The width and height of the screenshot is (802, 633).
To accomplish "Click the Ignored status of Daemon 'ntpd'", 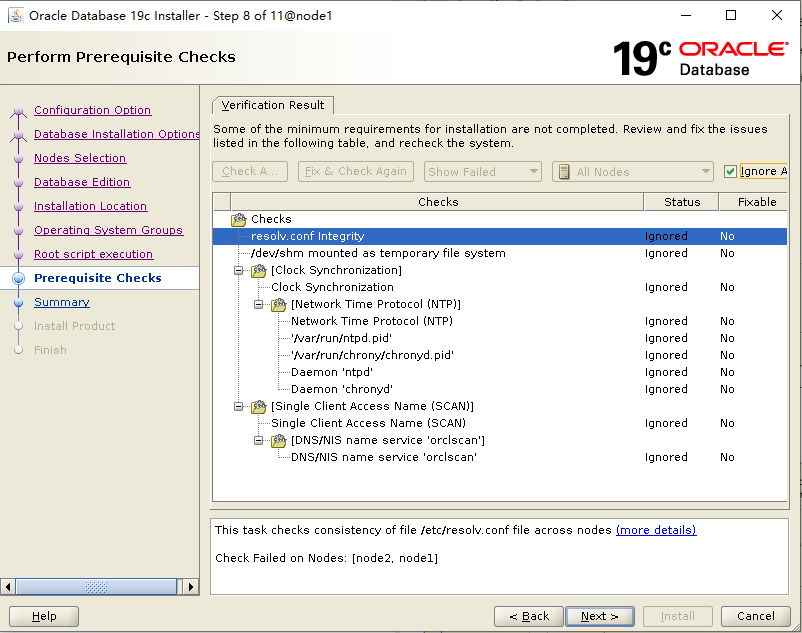I will click(x=666, y=372).
